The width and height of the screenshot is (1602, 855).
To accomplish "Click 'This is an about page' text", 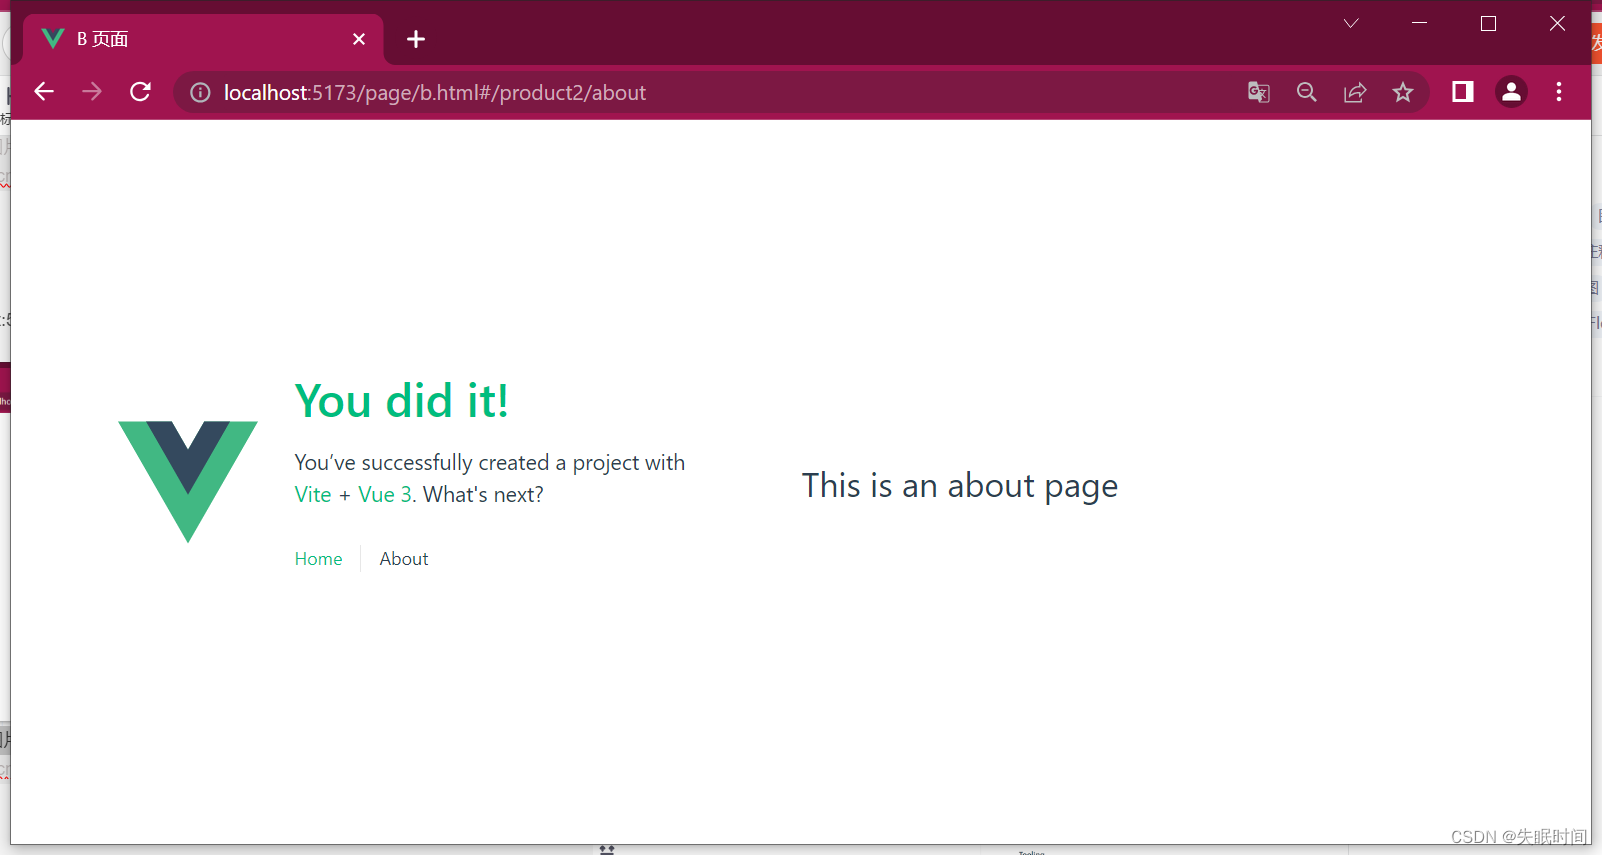I will (x=960, y=486).
